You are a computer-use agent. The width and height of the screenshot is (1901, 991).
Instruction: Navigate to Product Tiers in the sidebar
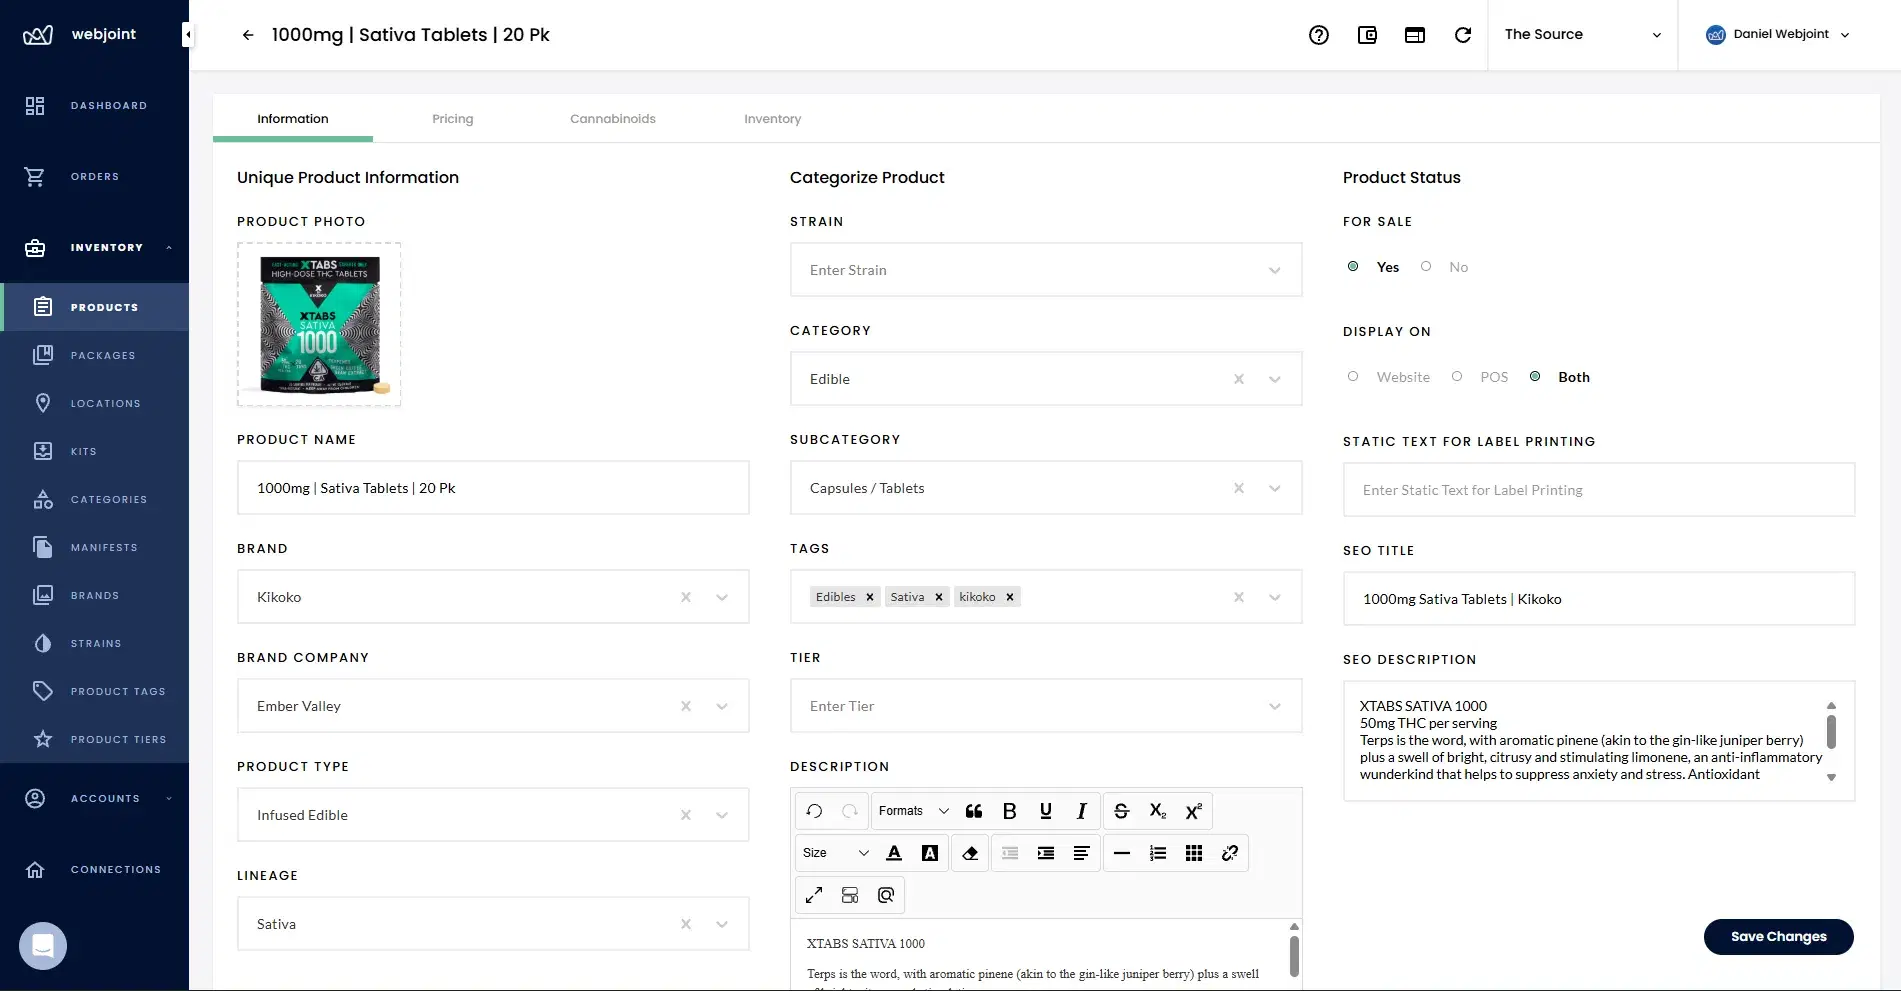118,739
